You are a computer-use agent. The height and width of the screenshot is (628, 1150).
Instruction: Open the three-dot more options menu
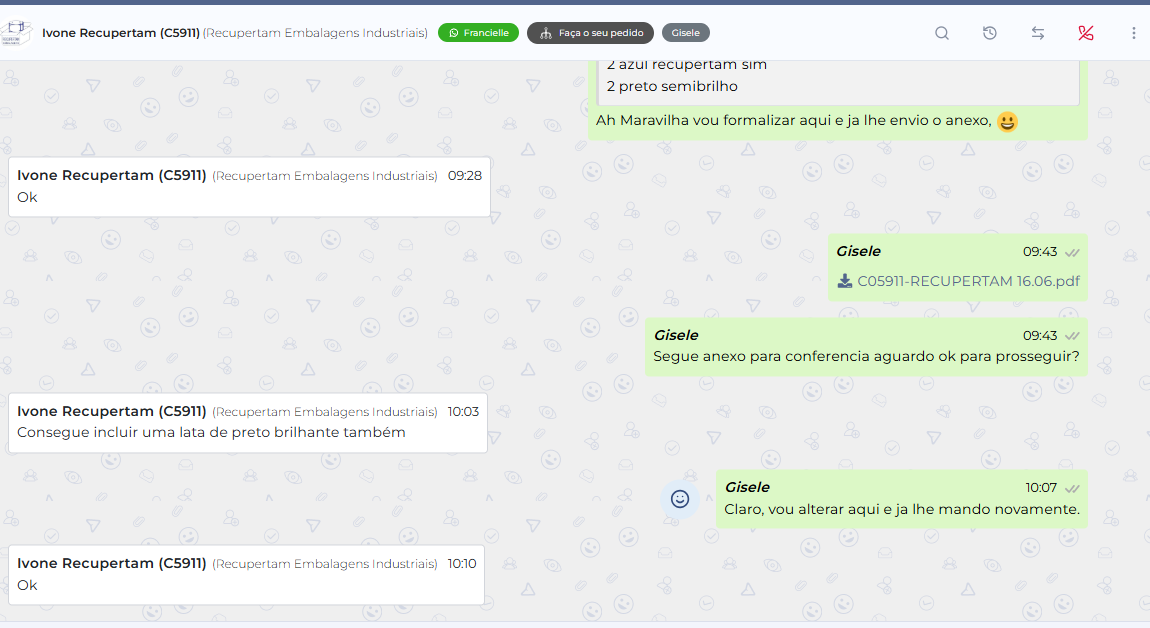(1133, 33)
